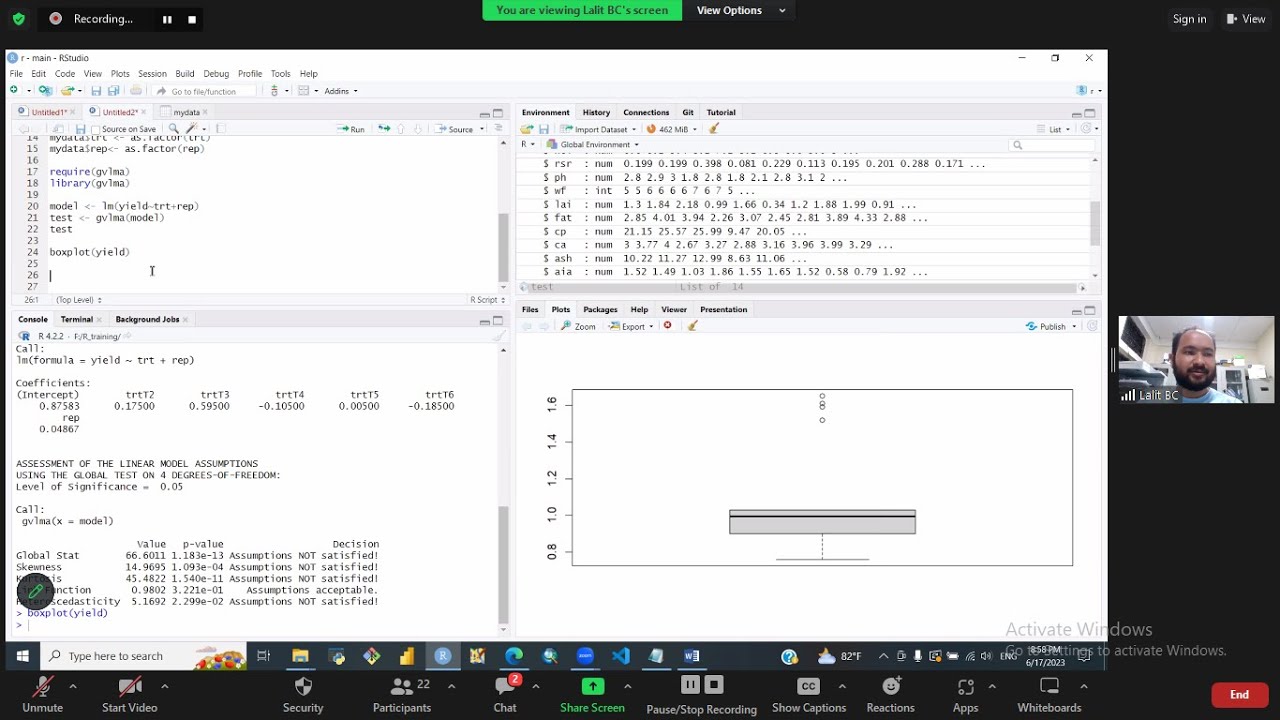Click the code tools magic wand icon
Image resolution: width=1280 pixels, height=720 pixels.
coord(191,129)
